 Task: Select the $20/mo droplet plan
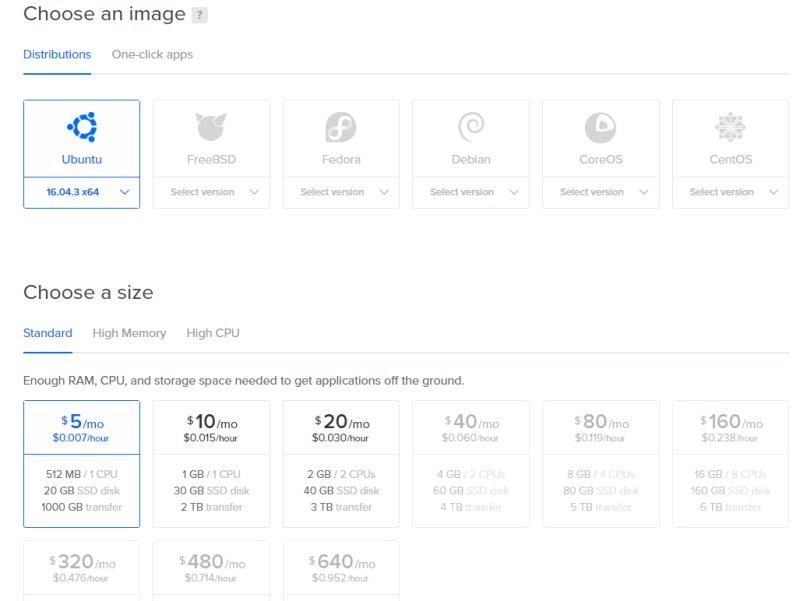[x=341, y=464]
